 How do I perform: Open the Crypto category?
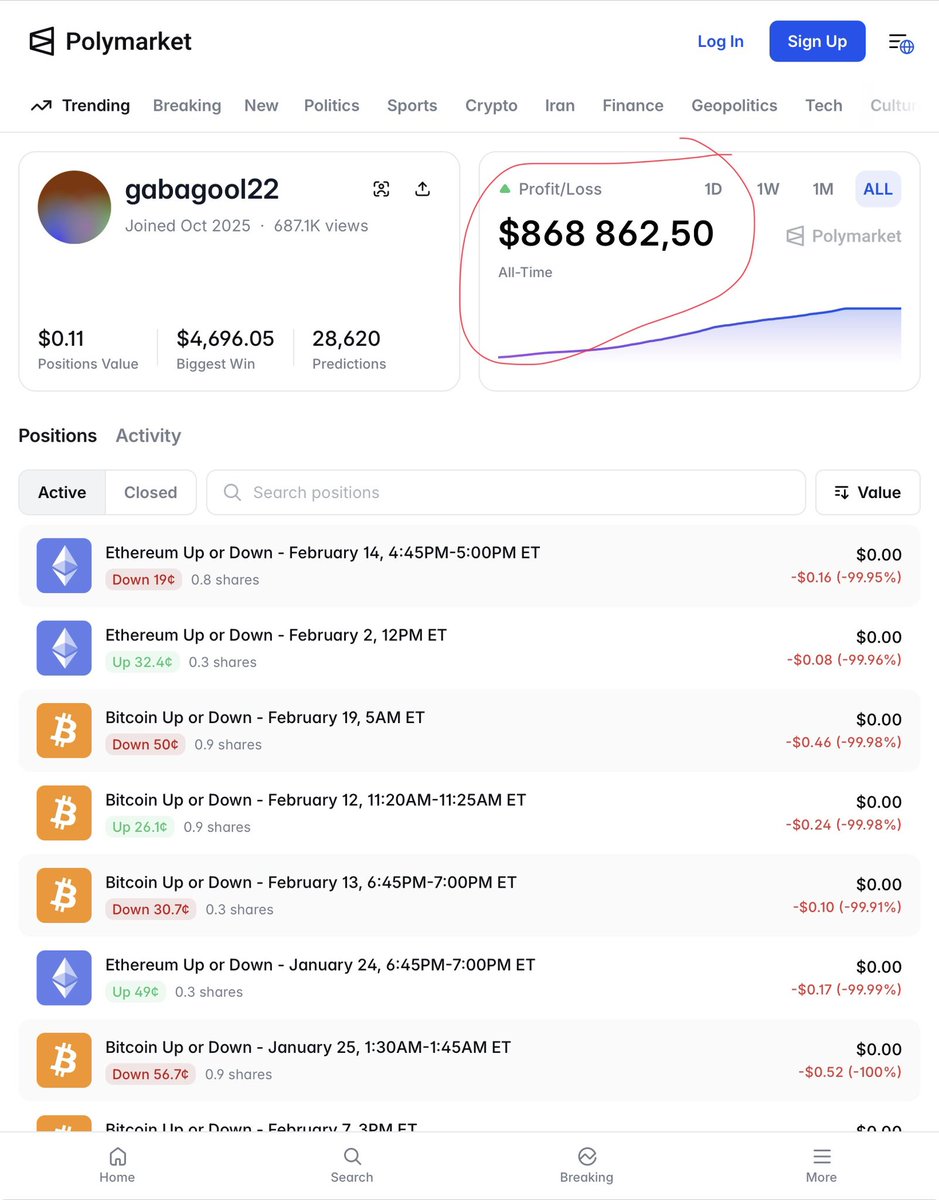pyautogui.click(x=491, y=106)
